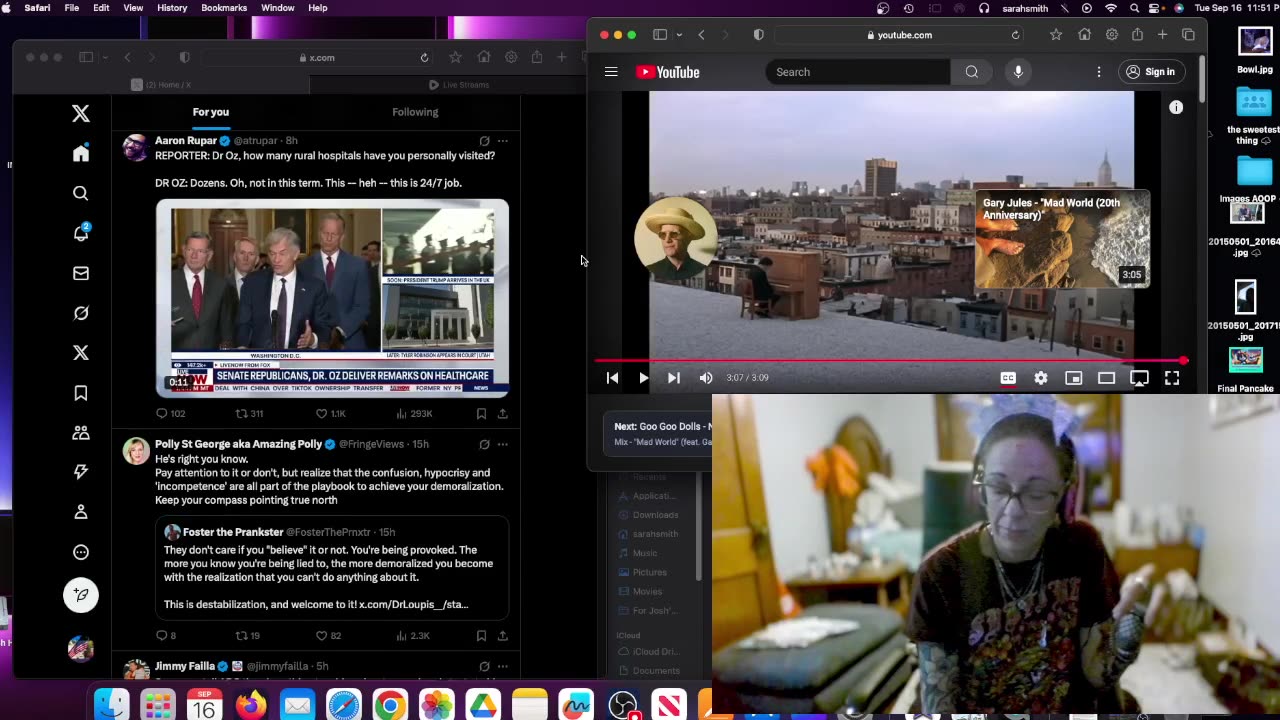Open the Bookmarks menu in menu bar
1280x720 pixels.
pos(224,8)
